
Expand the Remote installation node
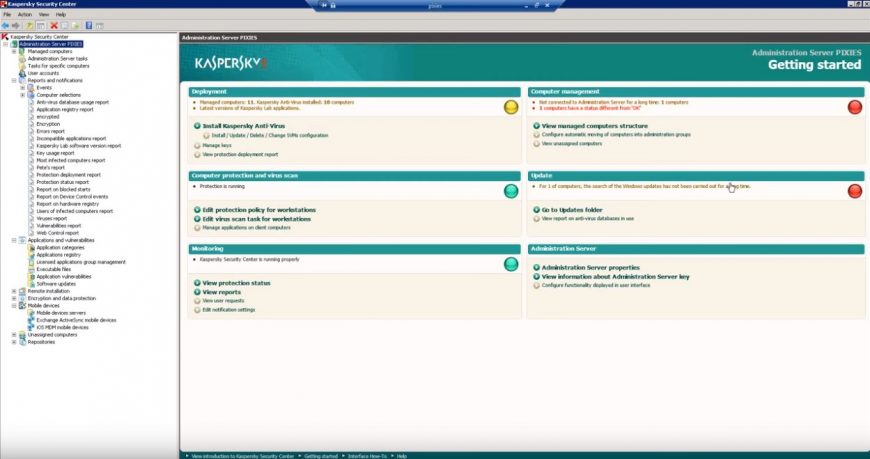(14, 291)
